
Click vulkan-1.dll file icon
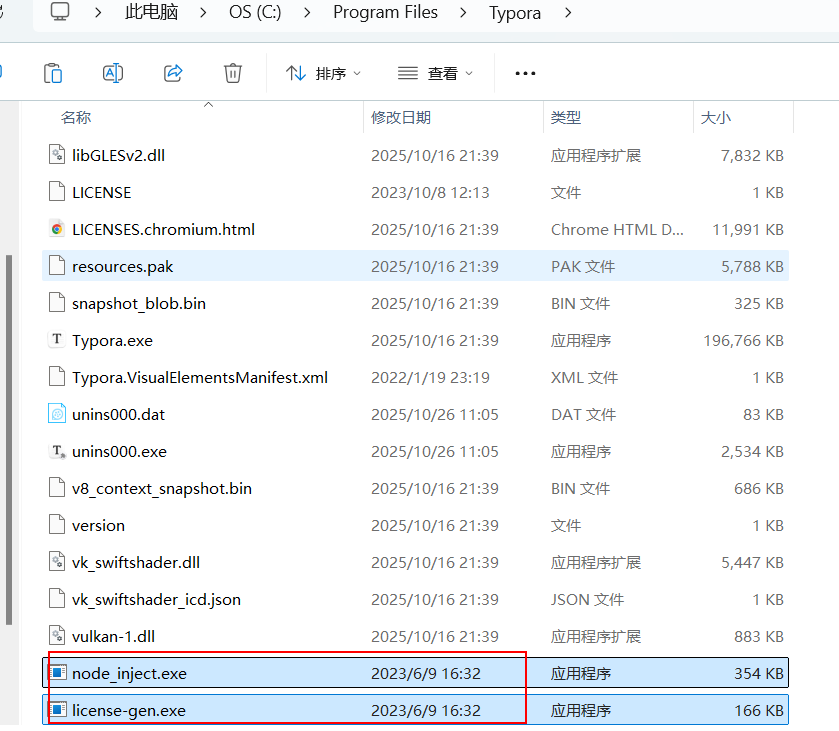(57, 636)
